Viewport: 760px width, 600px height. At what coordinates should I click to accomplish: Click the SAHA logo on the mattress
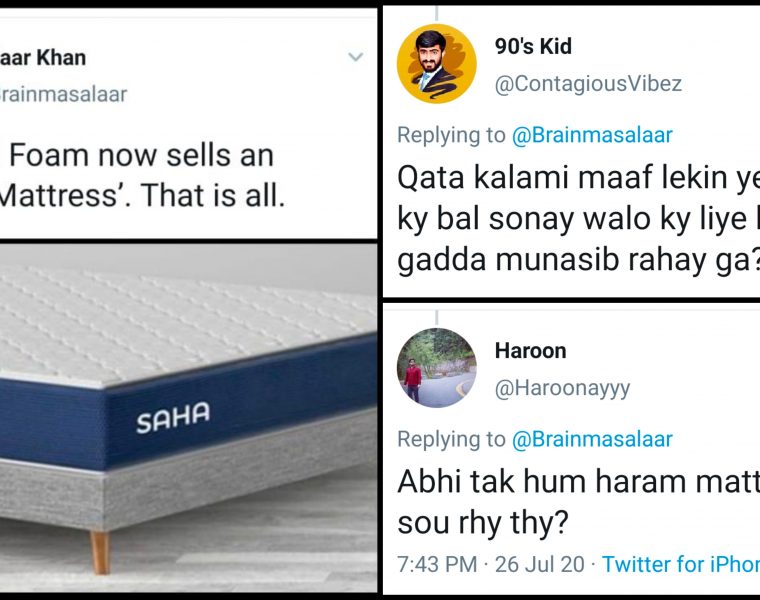tap(173, 419)
